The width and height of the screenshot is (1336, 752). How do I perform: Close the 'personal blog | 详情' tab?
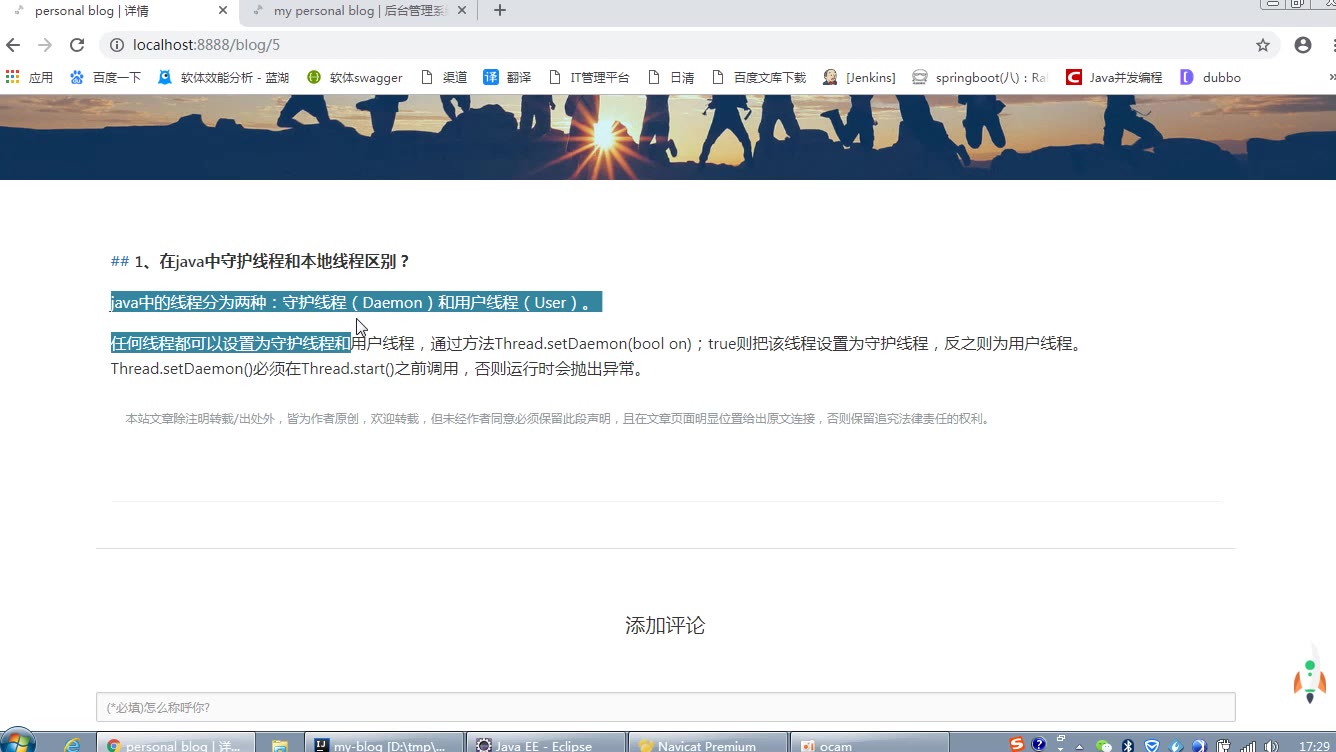click(x=222, y=11)
